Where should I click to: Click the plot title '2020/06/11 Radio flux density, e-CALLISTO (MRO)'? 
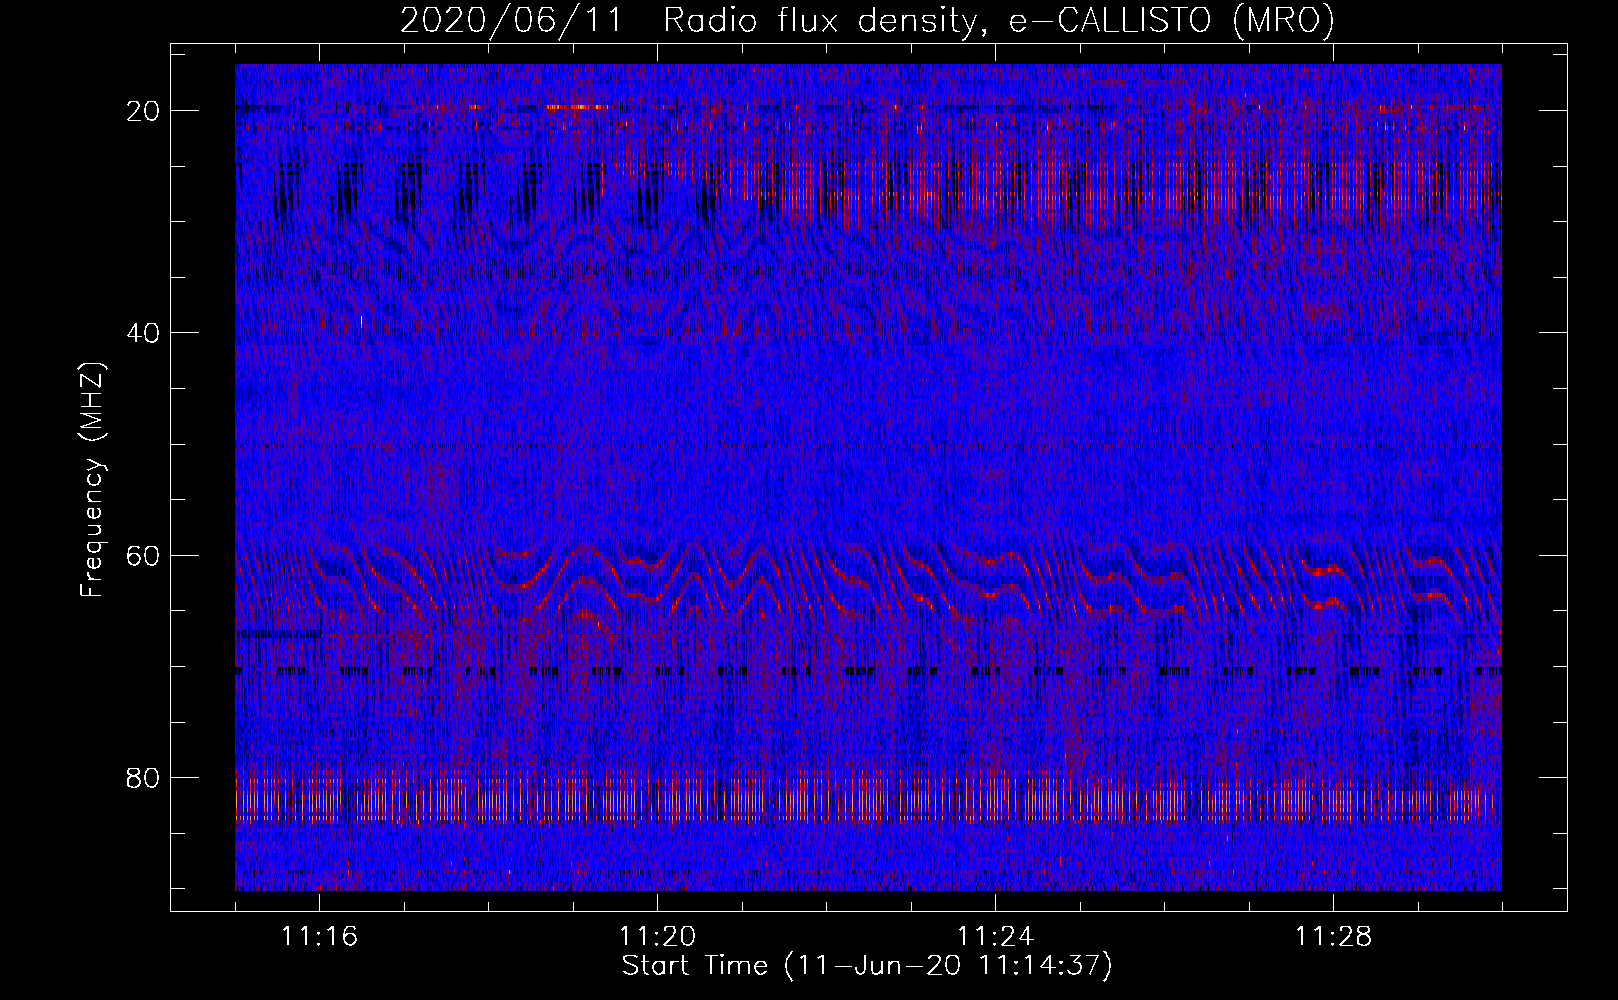coord(867,21)
